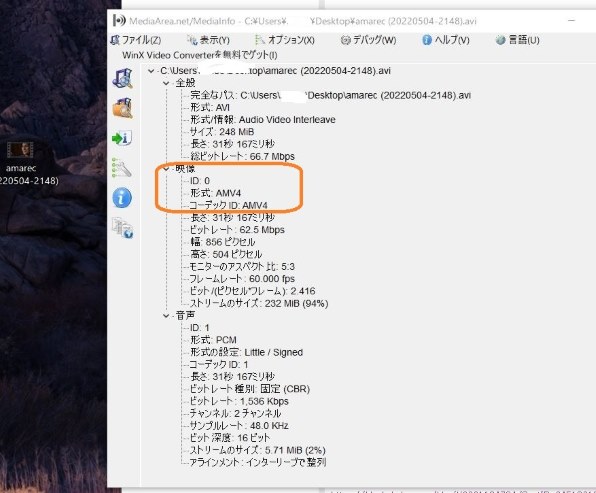596x493 pixels.
Task: Click the website documents globe sidebar icon
Action: point(122,228)
